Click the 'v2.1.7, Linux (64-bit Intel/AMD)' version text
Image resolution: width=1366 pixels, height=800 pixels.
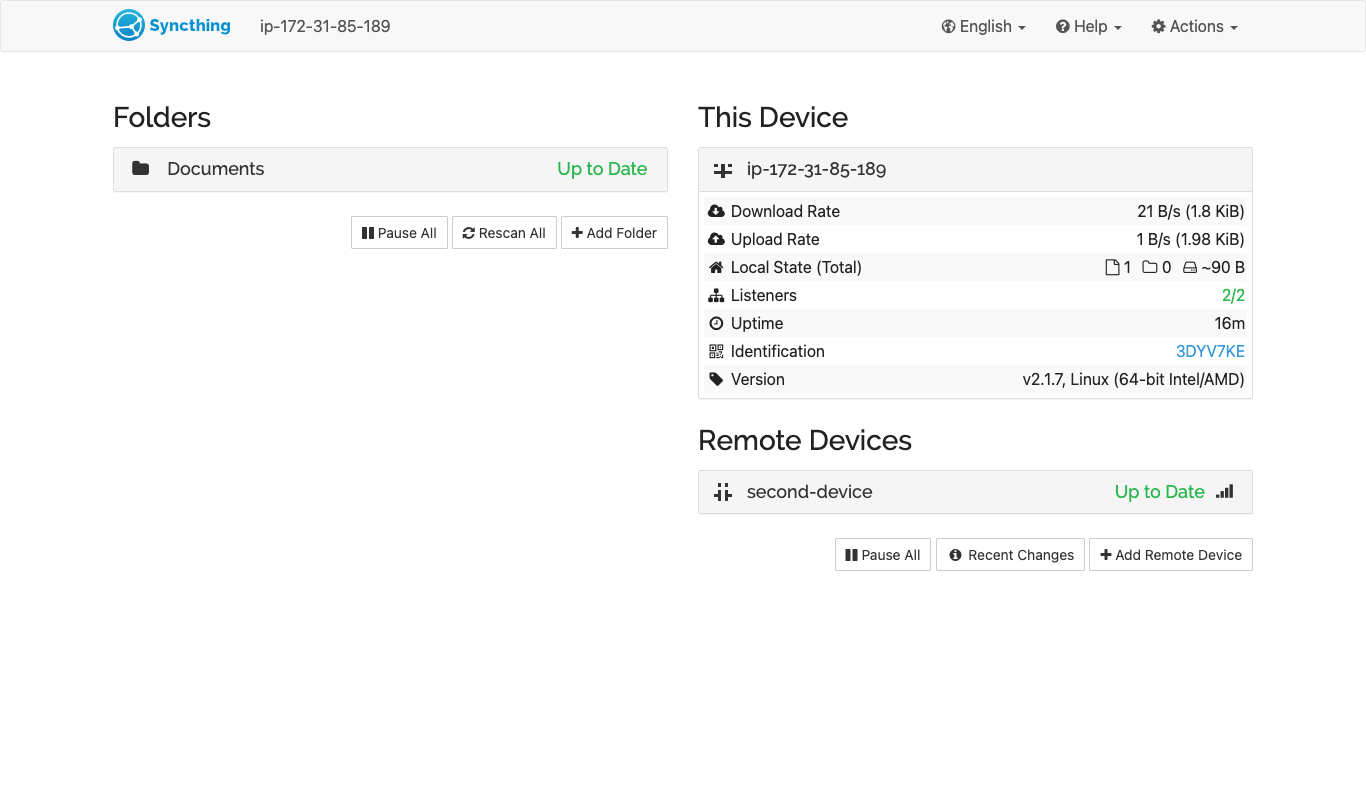click(1133, 379)
